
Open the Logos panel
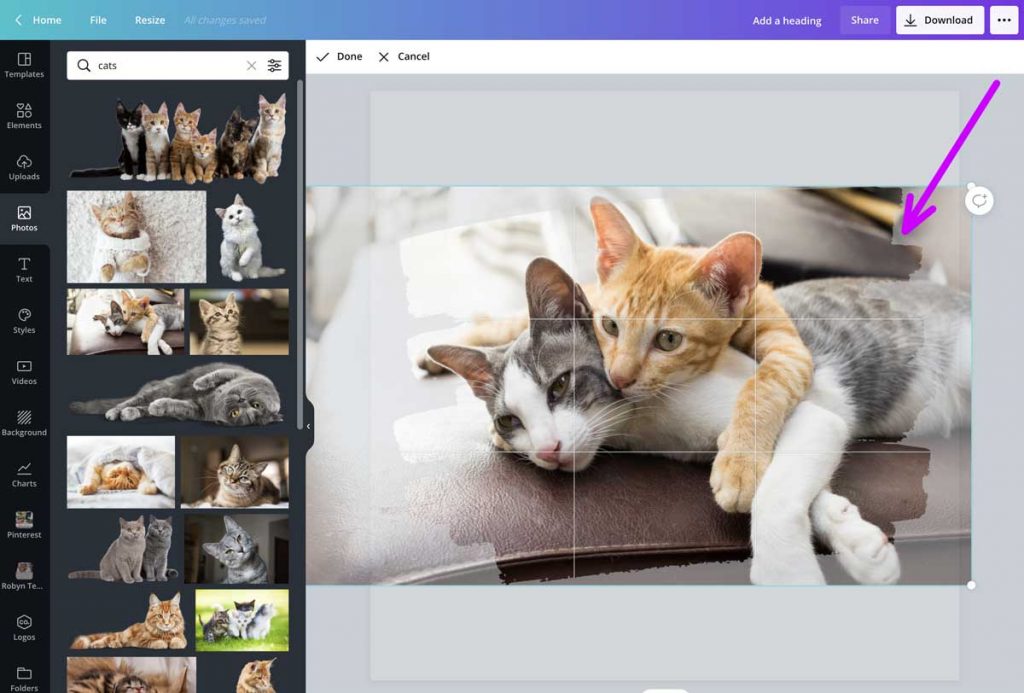point(24,628)
